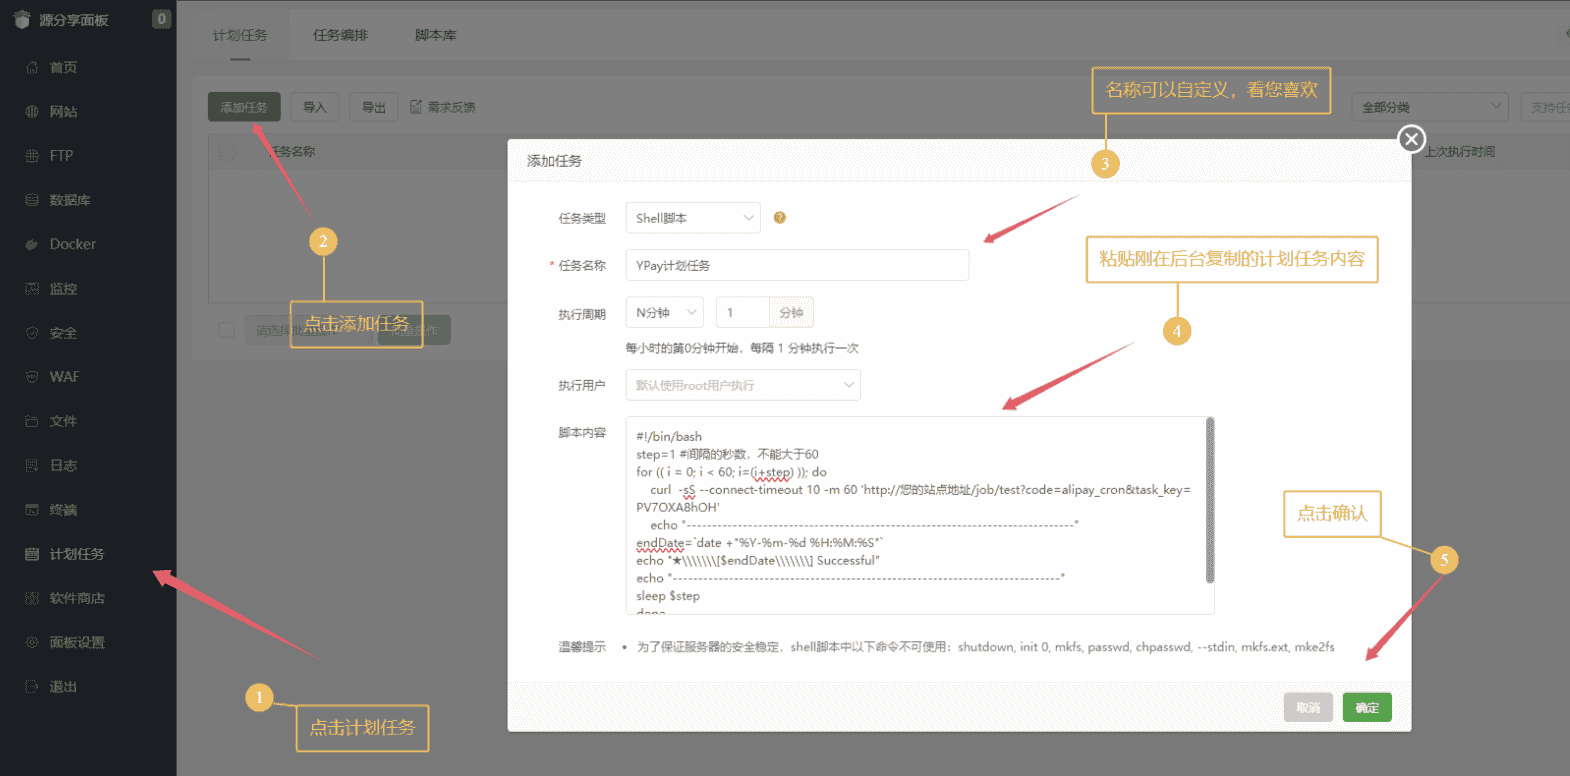Tick the checkbox beside the batch operation selector
The image size is (1570, 776).
click(x=227, y=330)
